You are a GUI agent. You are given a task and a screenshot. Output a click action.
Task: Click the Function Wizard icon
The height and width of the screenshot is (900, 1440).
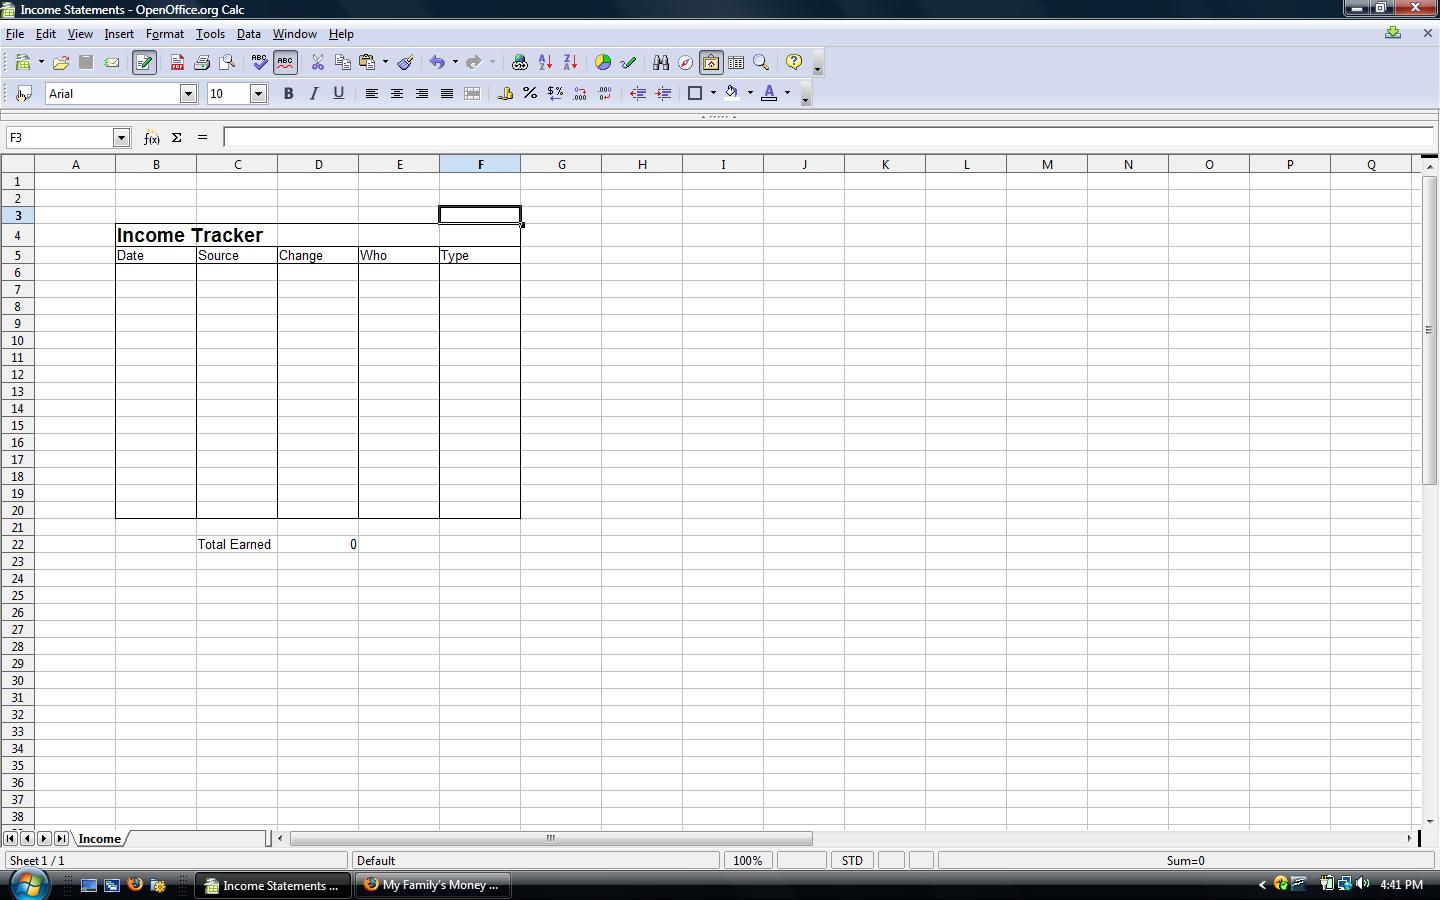point(151,138)
